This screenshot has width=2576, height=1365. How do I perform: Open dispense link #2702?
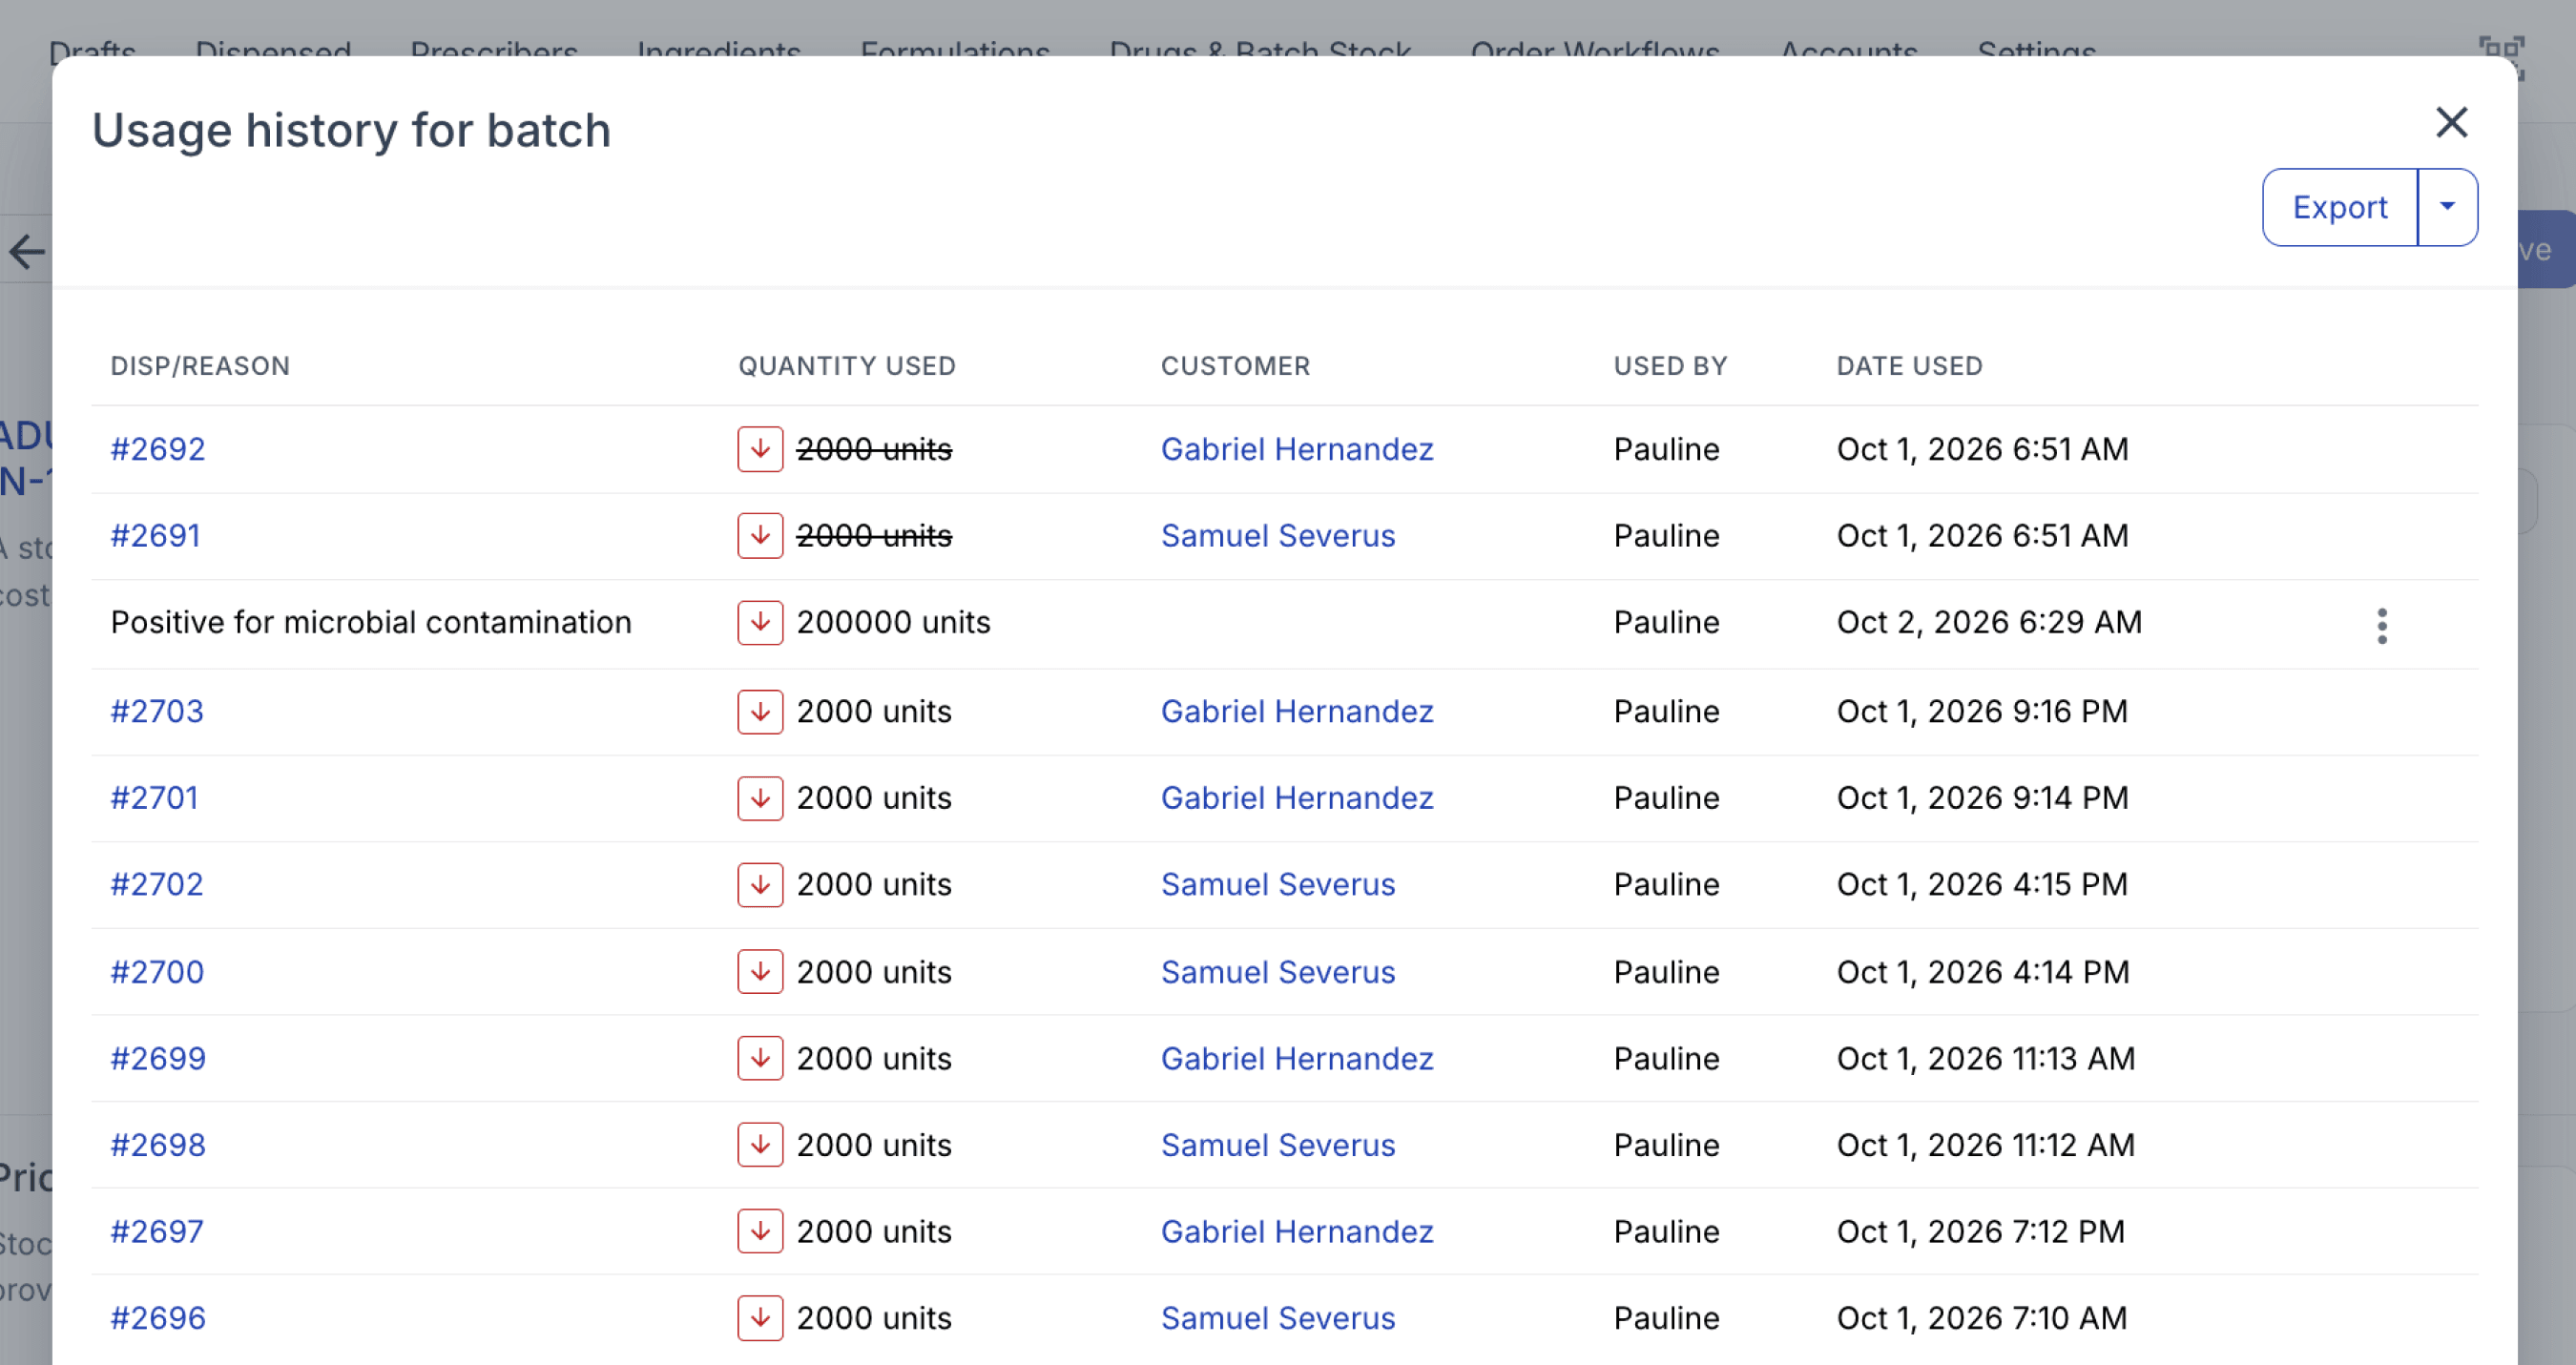coord(157,884)
